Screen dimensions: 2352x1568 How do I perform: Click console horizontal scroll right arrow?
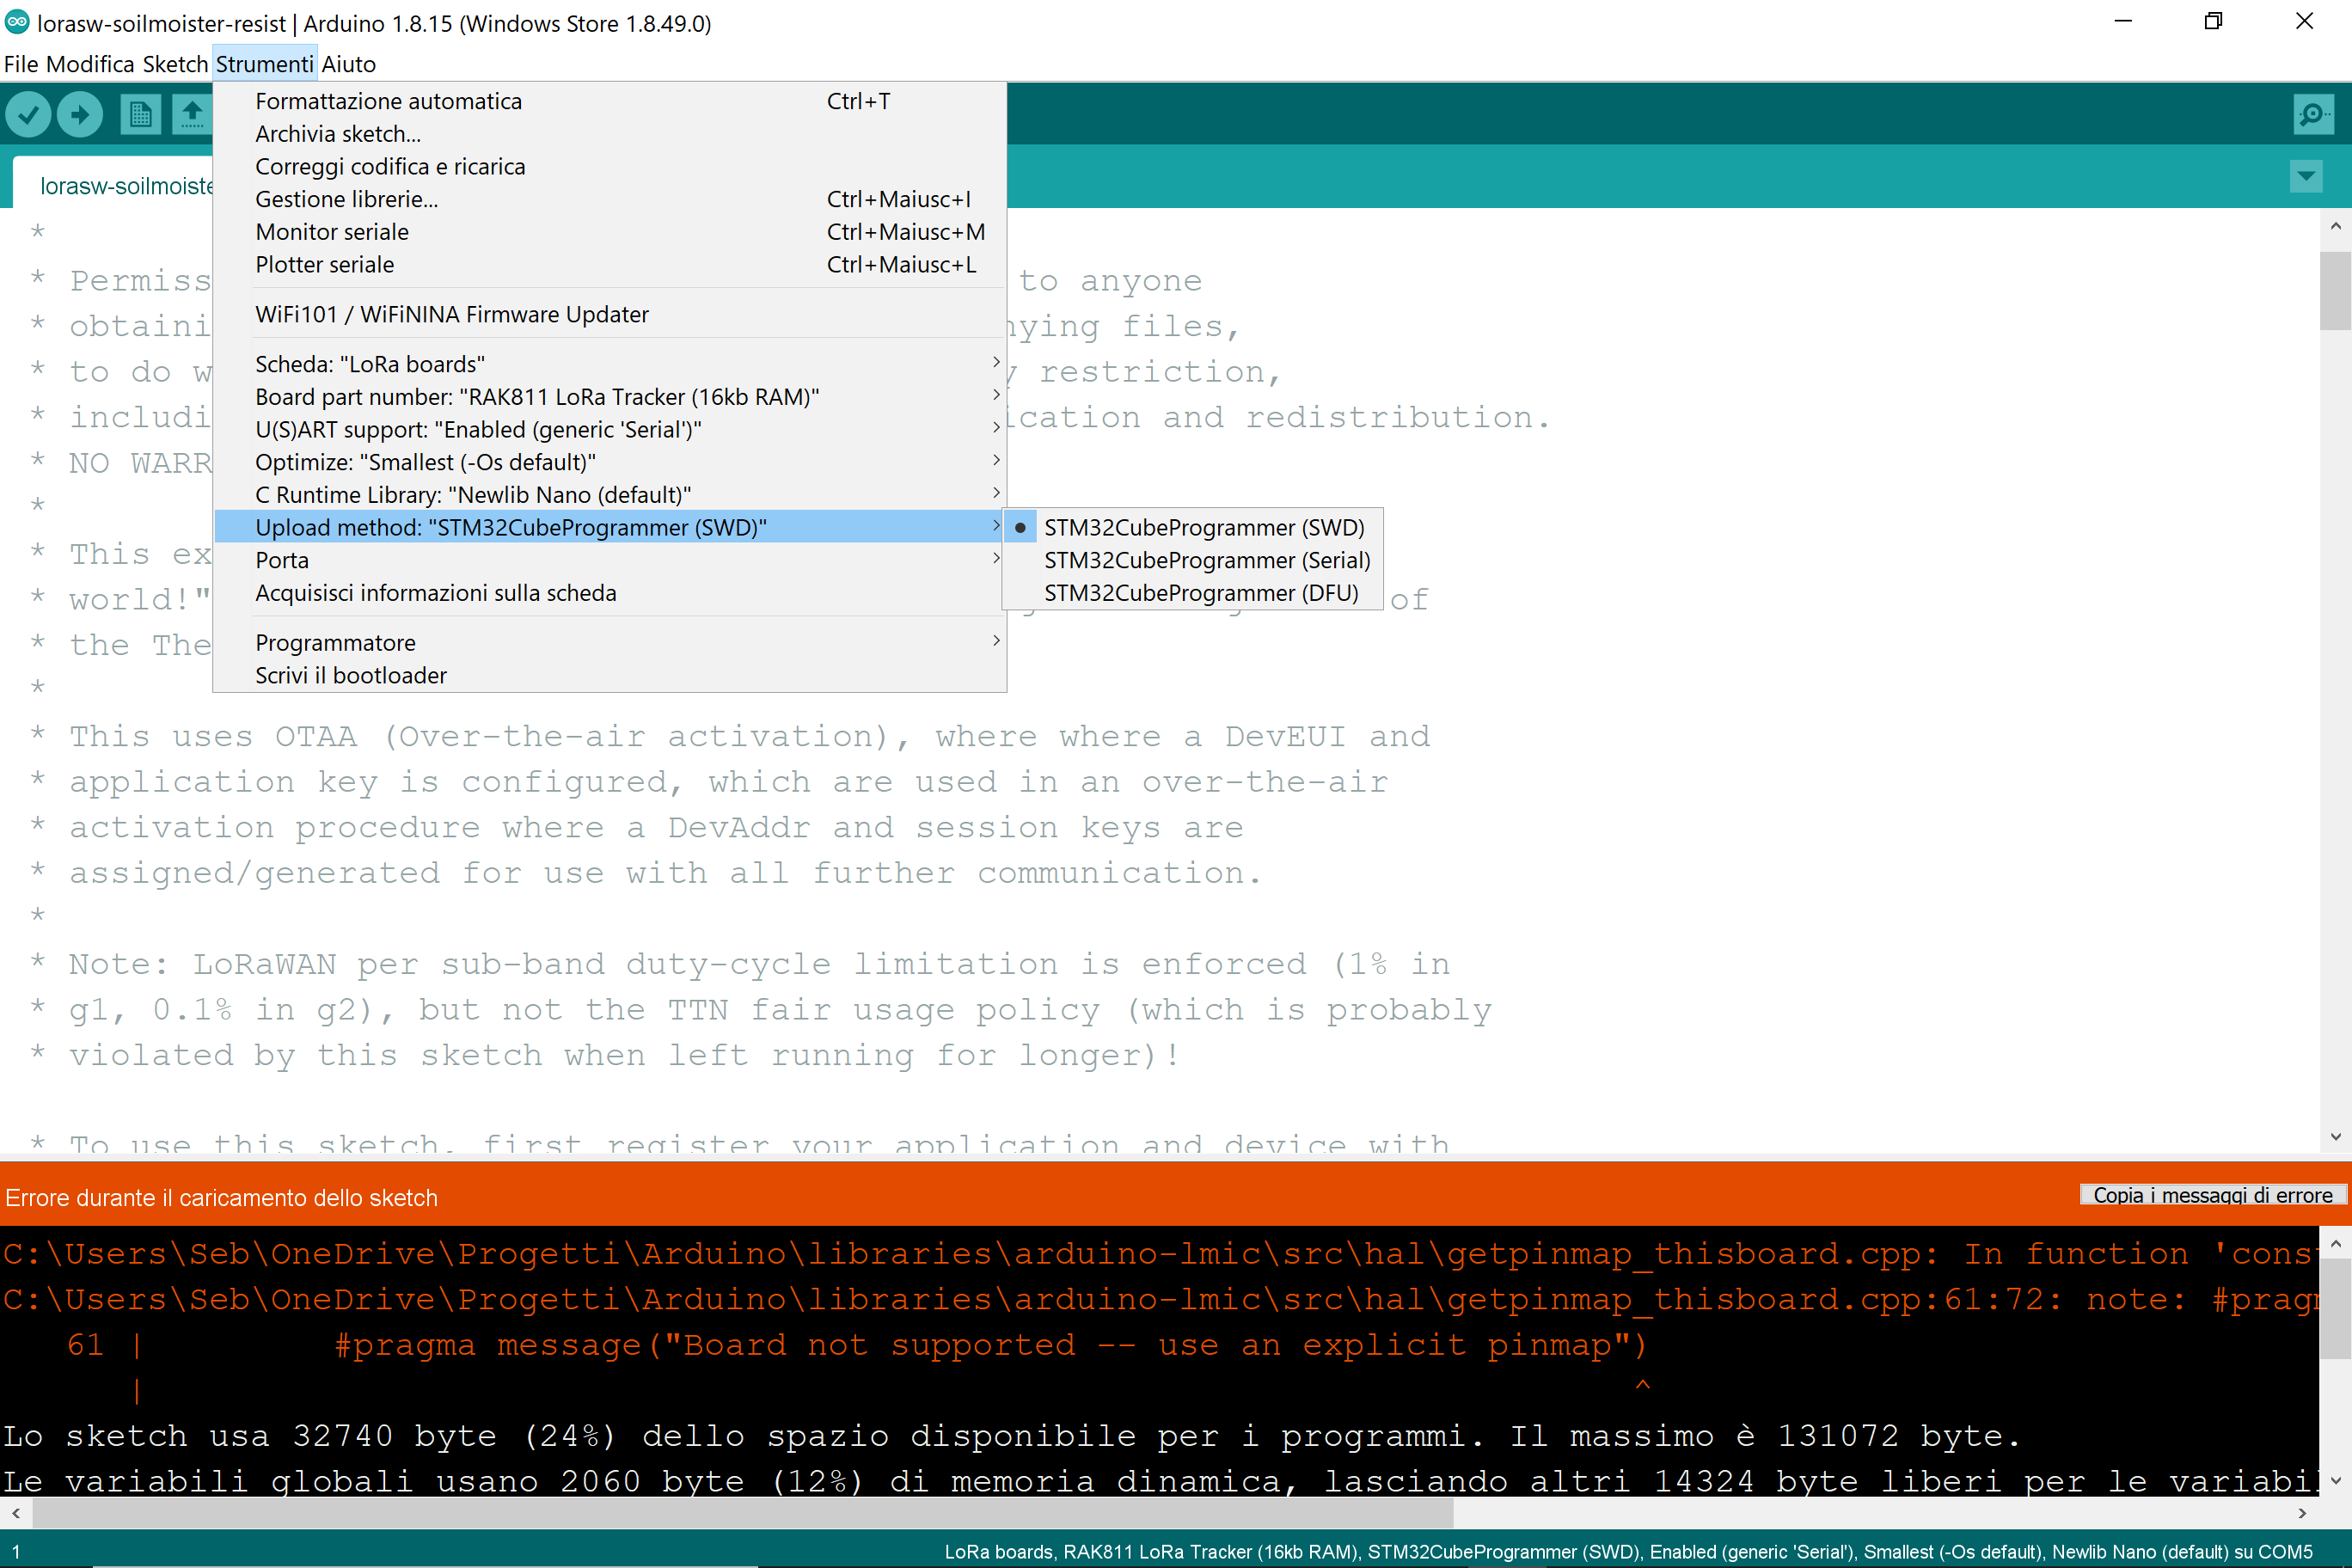point(2303,1513)
